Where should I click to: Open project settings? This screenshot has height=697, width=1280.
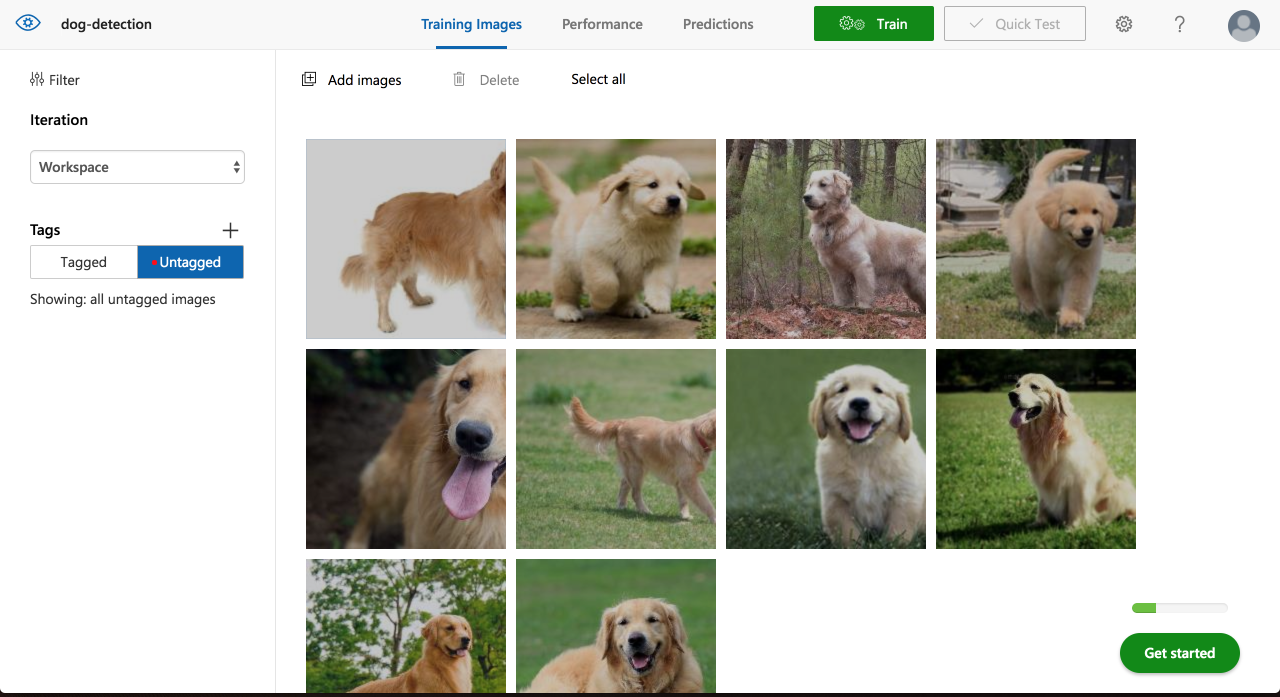pos(1123,23)
